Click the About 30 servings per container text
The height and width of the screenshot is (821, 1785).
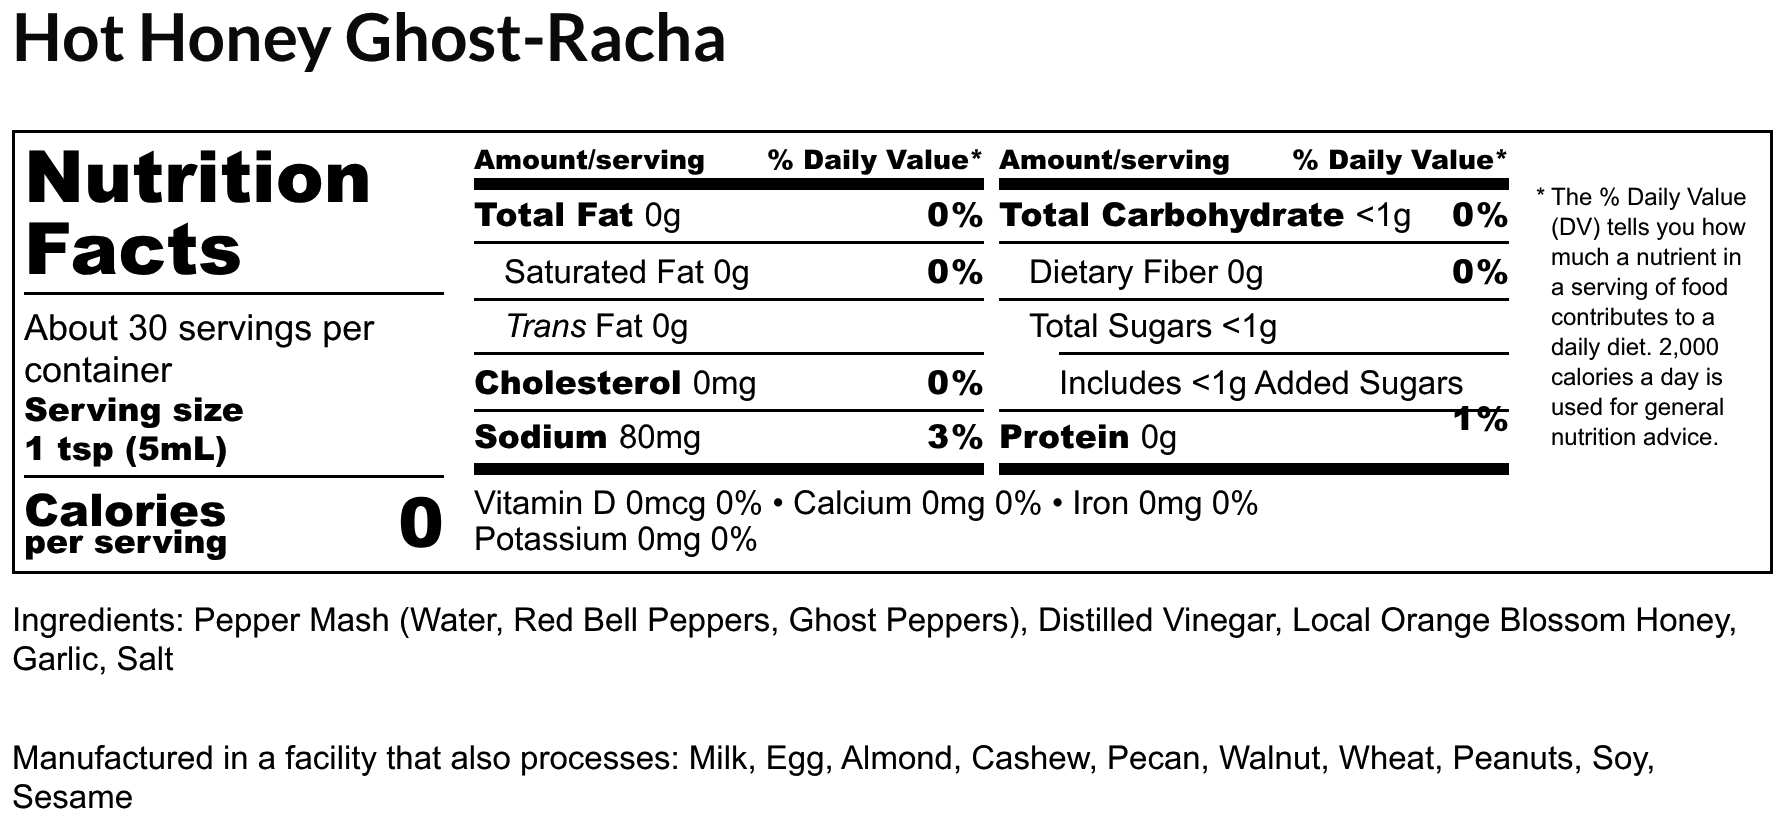pos(199,349)
